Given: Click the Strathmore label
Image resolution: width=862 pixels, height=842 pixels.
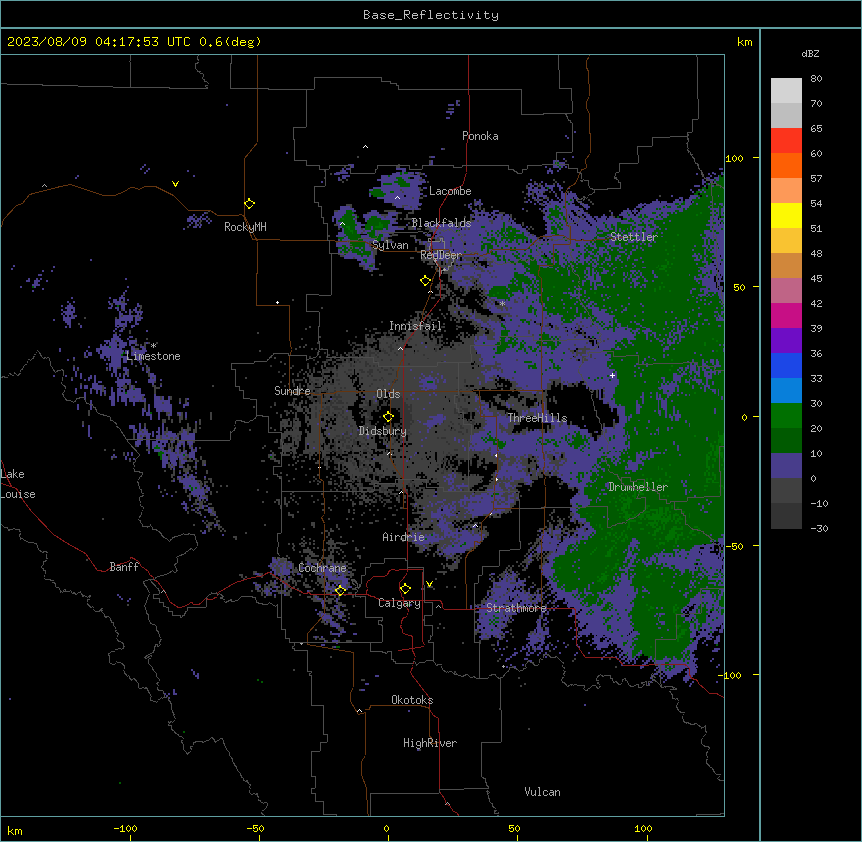Looking at the screenshot, I should 516,608.
